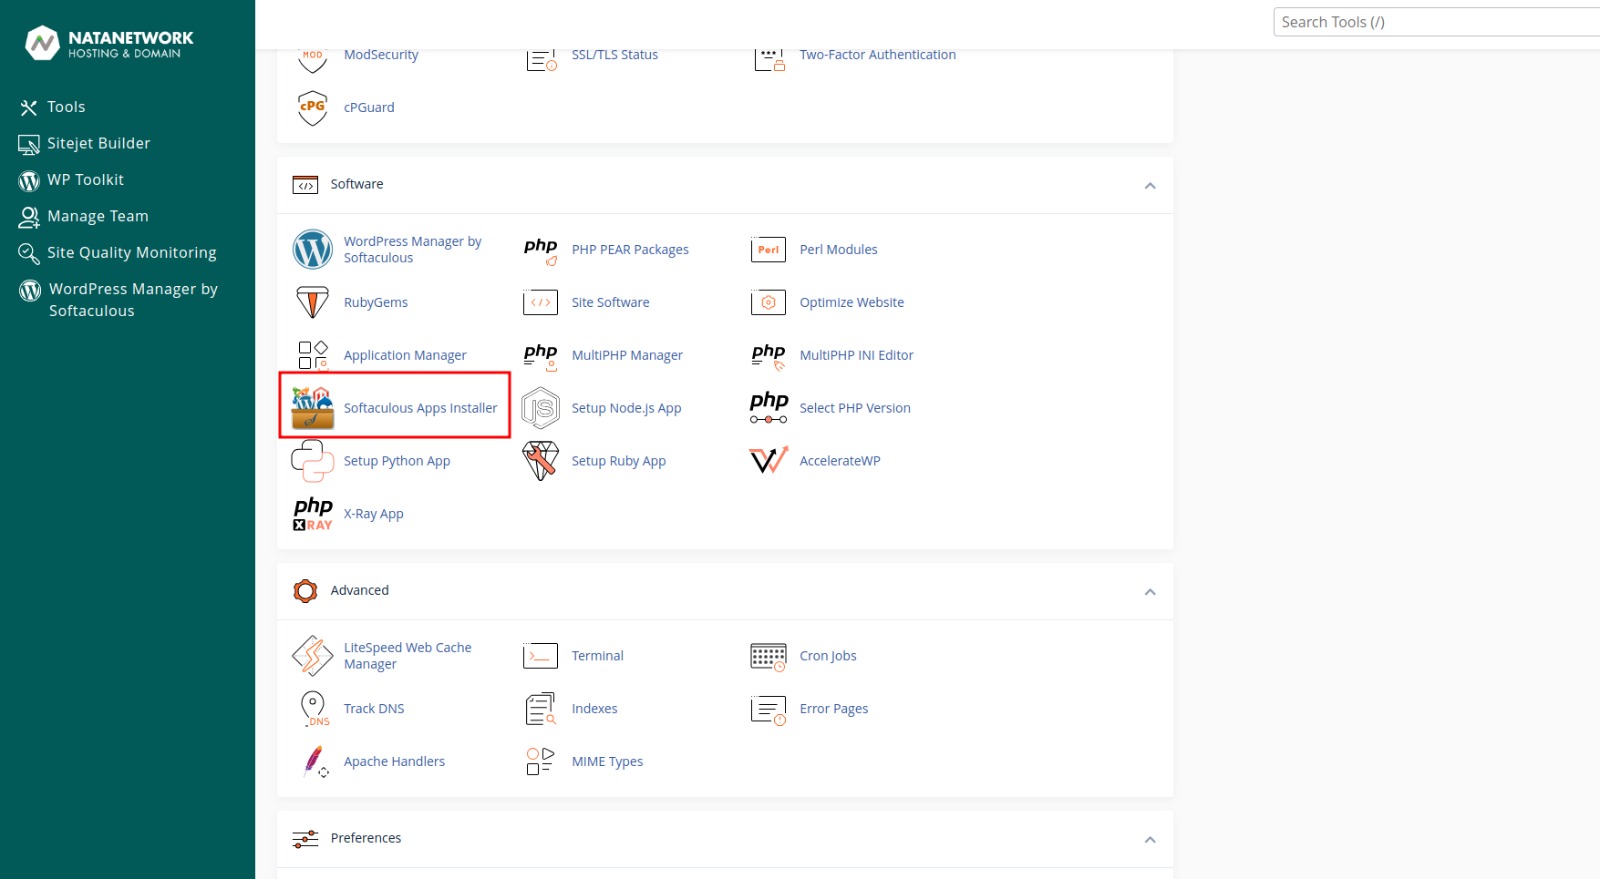Click the Site Software icon
Image resolution: width=1600 pixels, height=879 pixels.
click(x=540, y=302)
